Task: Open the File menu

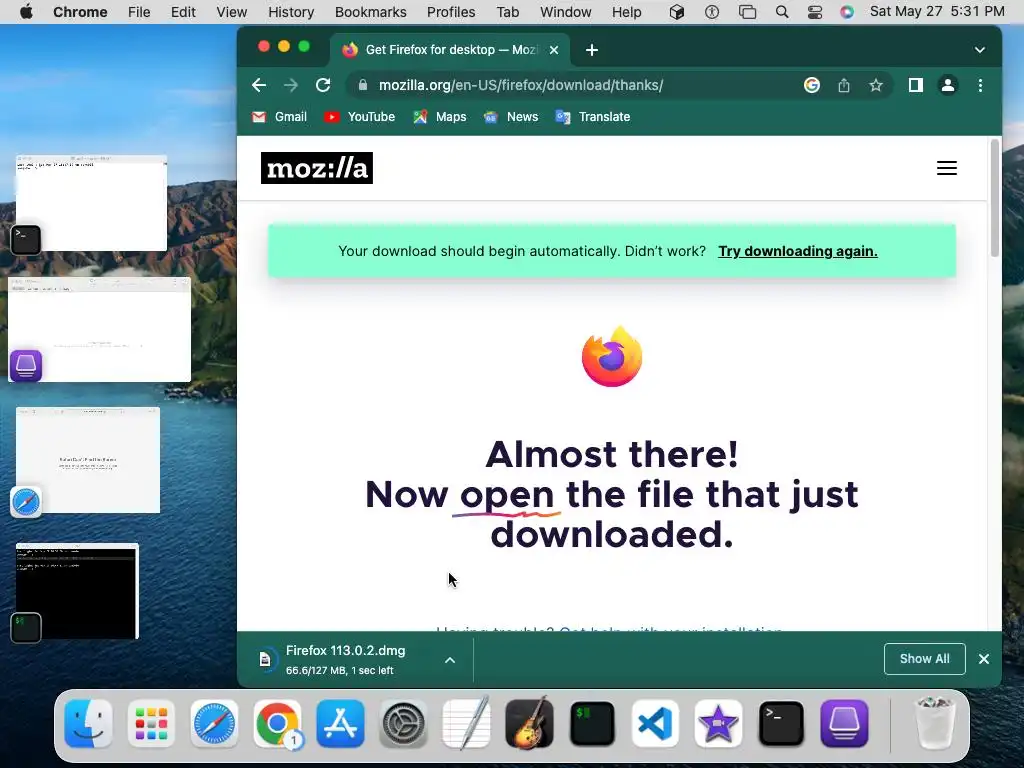Action: pyautogui.click(x=138, y=12)
